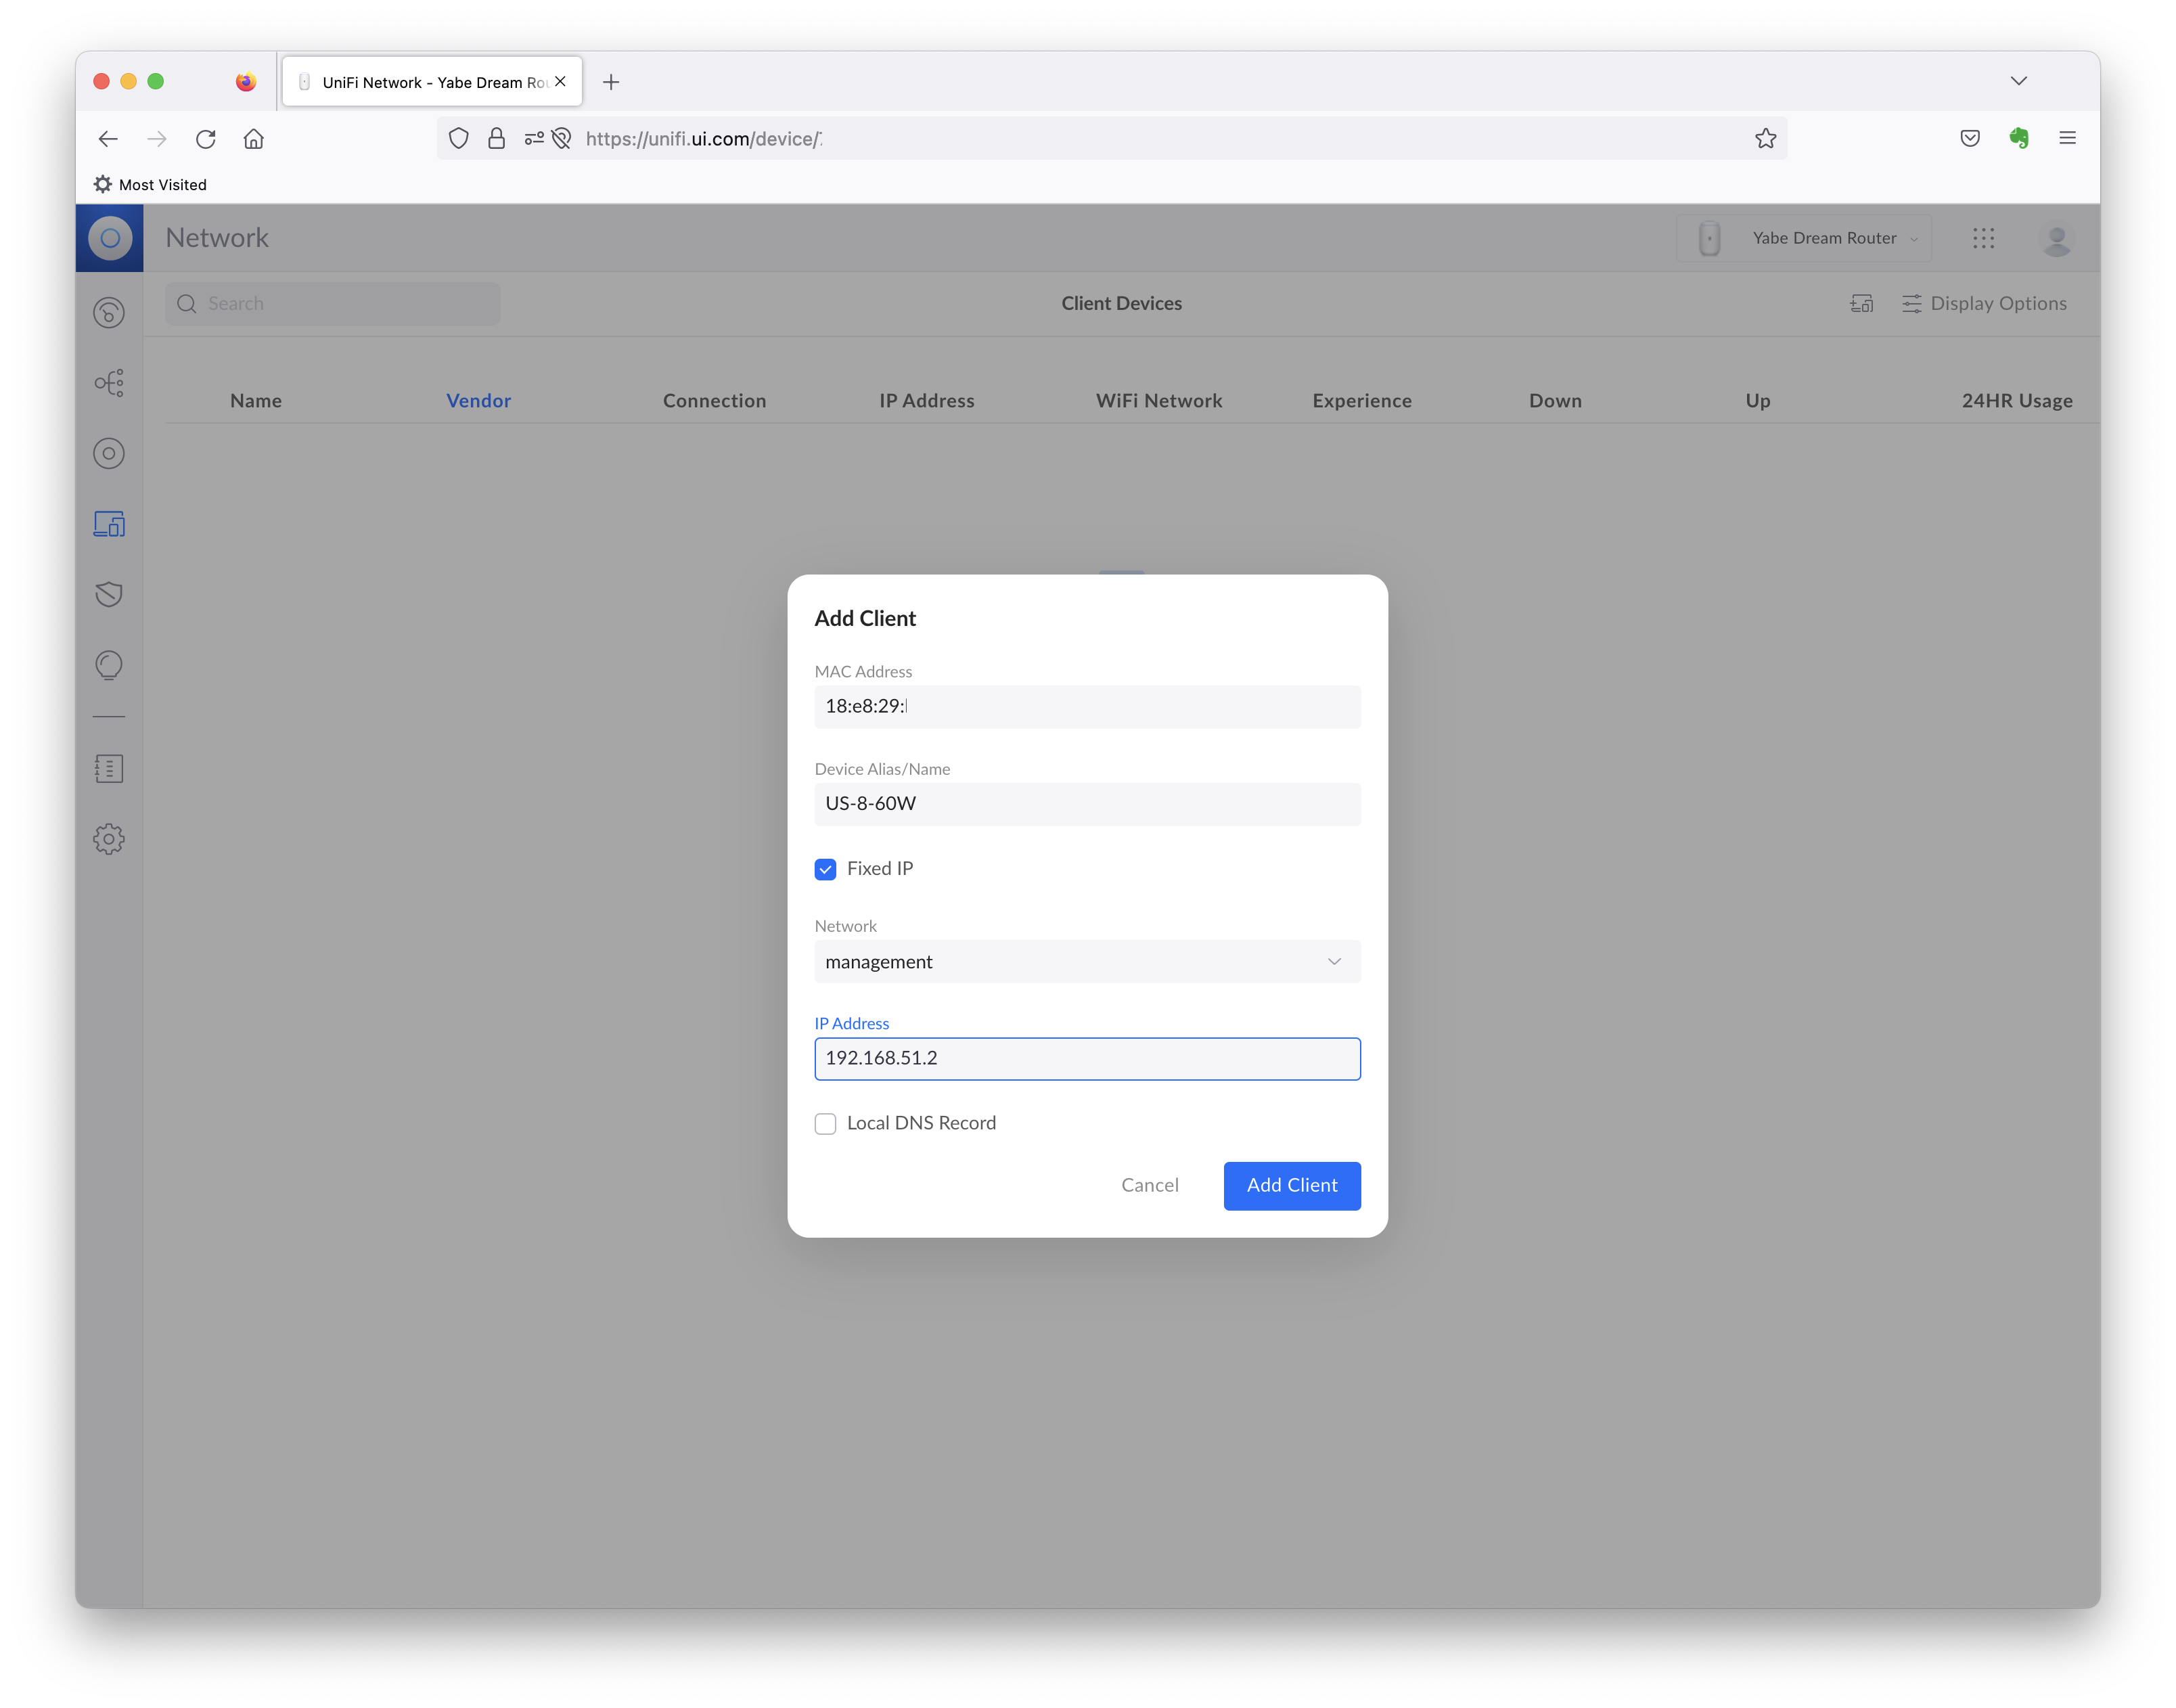Open the Pocket save icon
The height and width of the screenshot is (1708, 2176).
[1970, 139]
